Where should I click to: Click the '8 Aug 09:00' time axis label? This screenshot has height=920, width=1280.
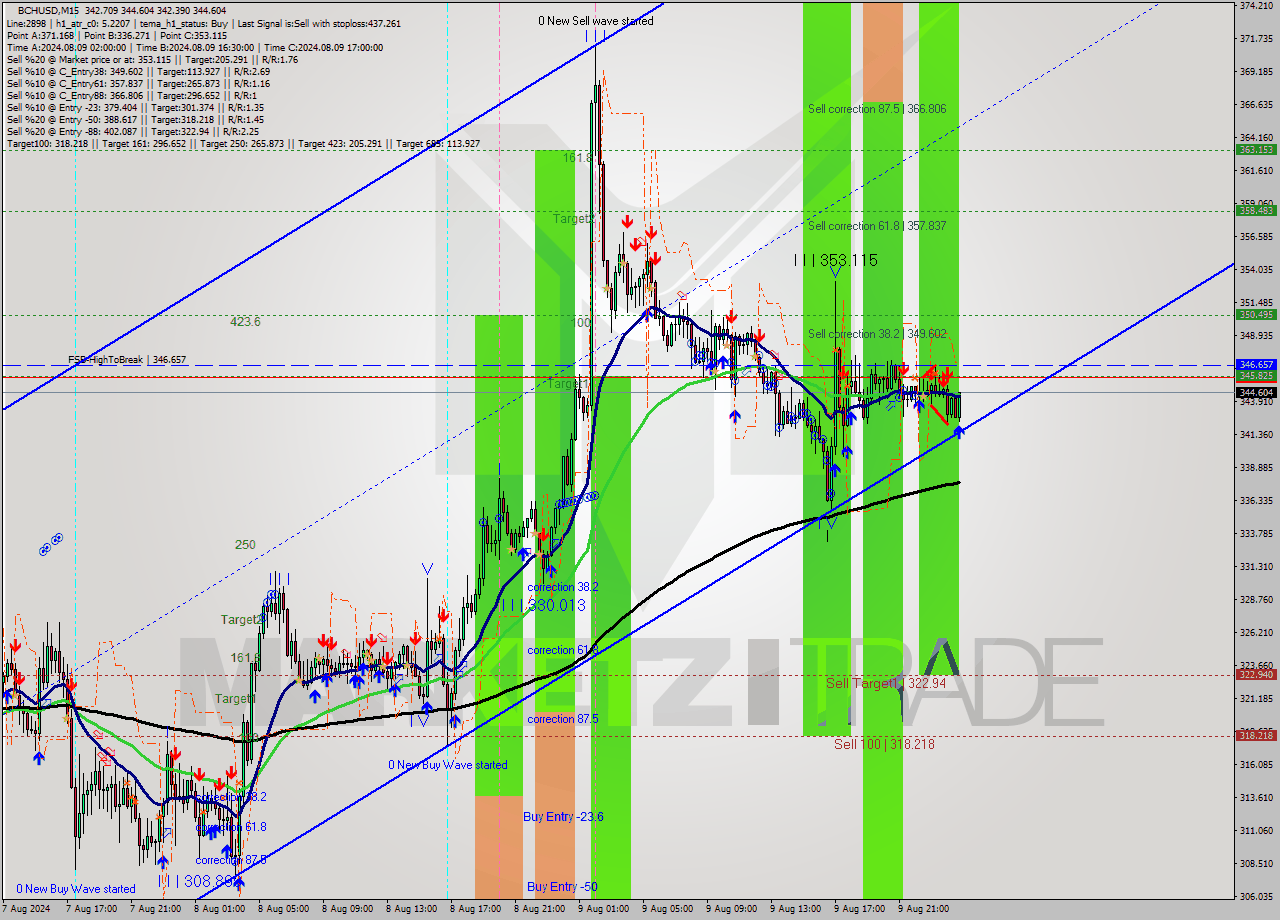tap(350, 910)
